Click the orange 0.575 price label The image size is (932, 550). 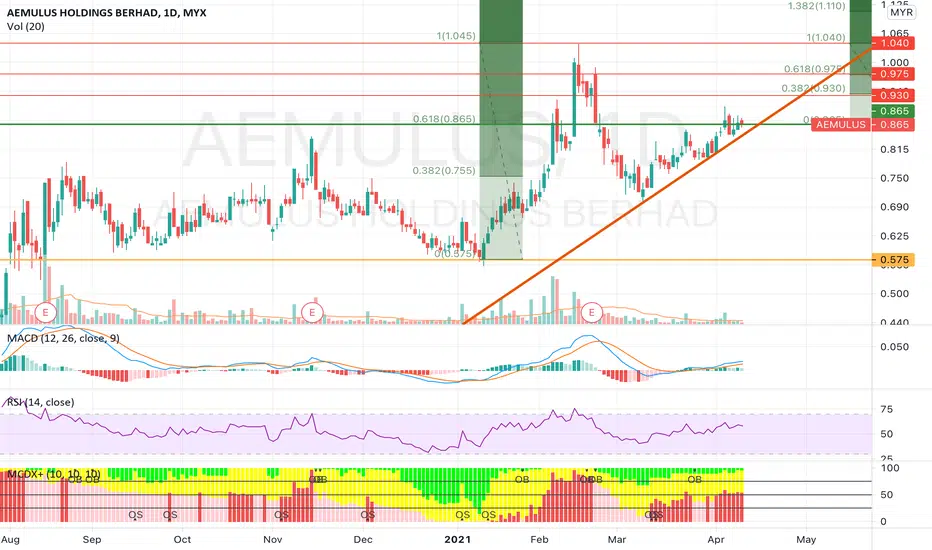(x=893, y=260)
